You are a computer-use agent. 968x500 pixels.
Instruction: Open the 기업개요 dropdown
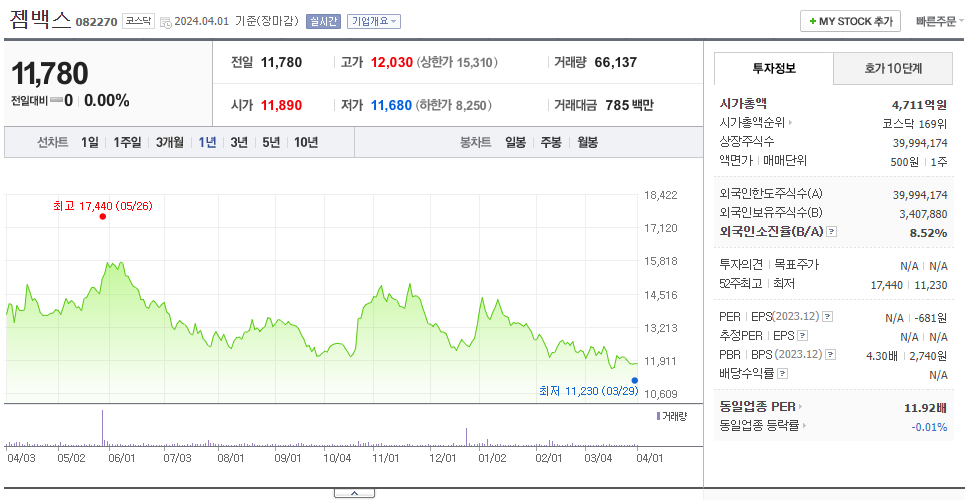[x=374, y=21]
